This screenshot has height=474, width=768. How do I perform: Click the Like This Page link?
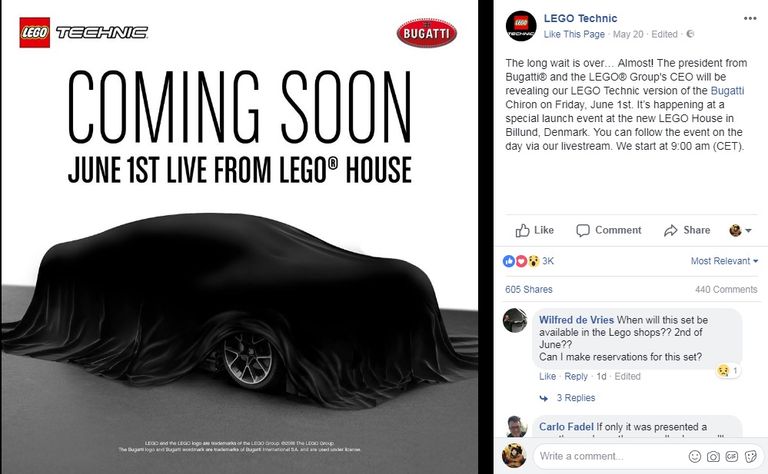pos(574,34)
